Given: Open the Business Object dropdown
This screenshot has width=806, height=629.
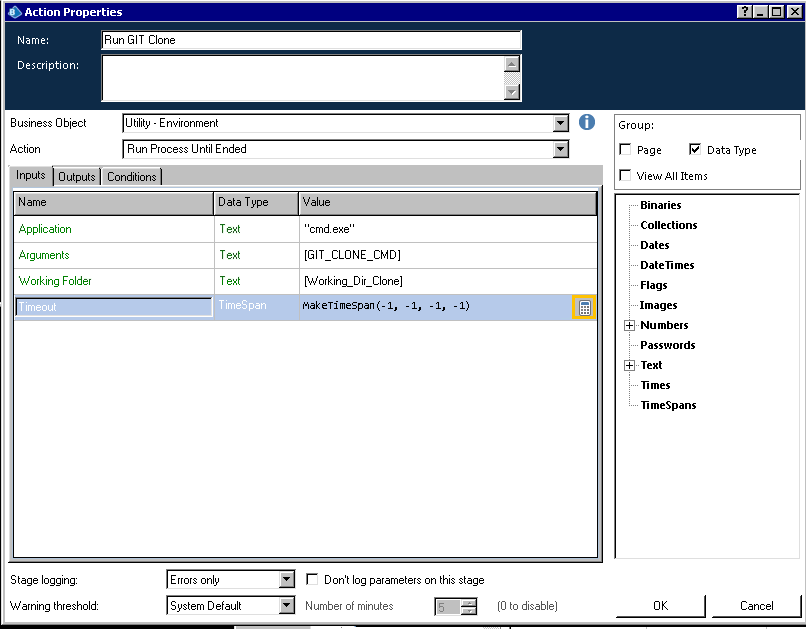Looking at the screenshot, I should click(x=560, y=124).
